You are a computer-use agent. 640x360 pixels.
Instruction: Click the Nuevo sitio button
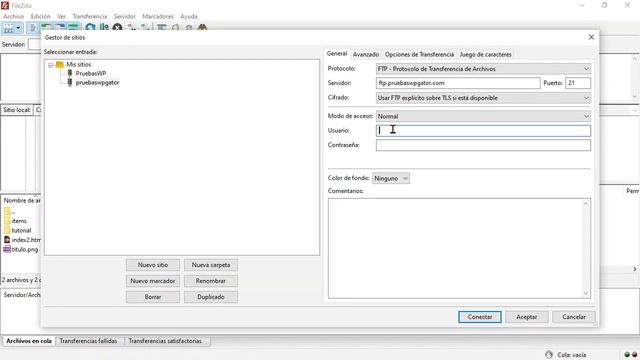tap(153, 265)
